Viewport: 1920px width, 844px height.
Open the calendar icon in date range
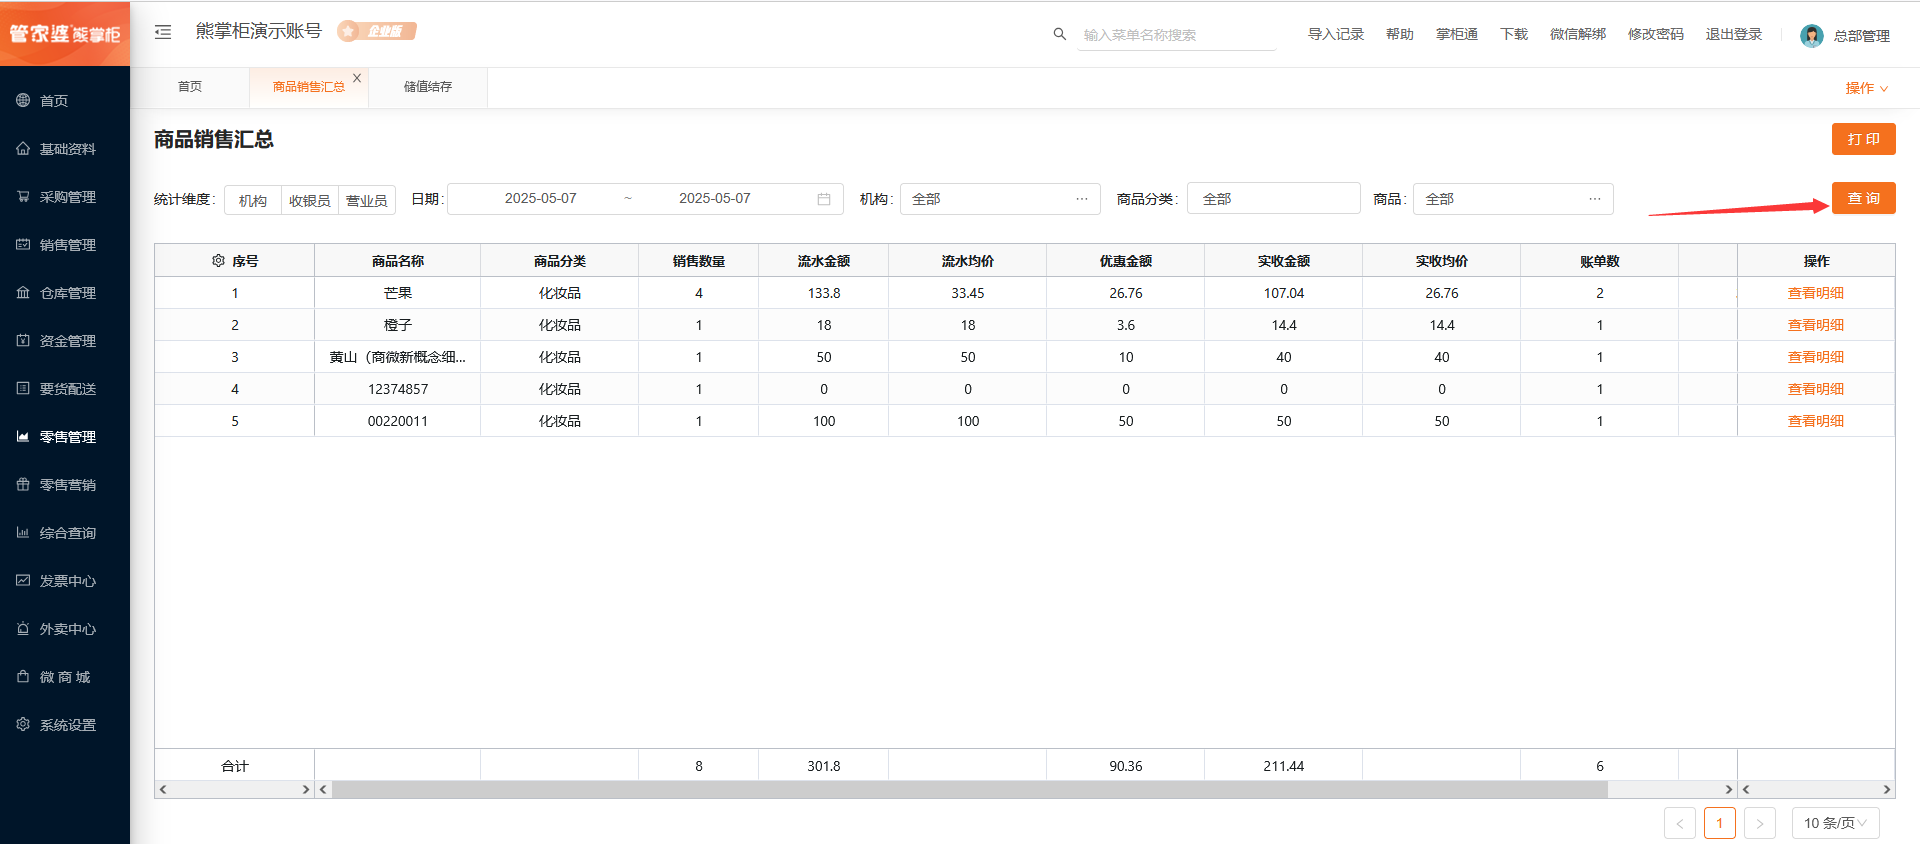tap(823, 199)
